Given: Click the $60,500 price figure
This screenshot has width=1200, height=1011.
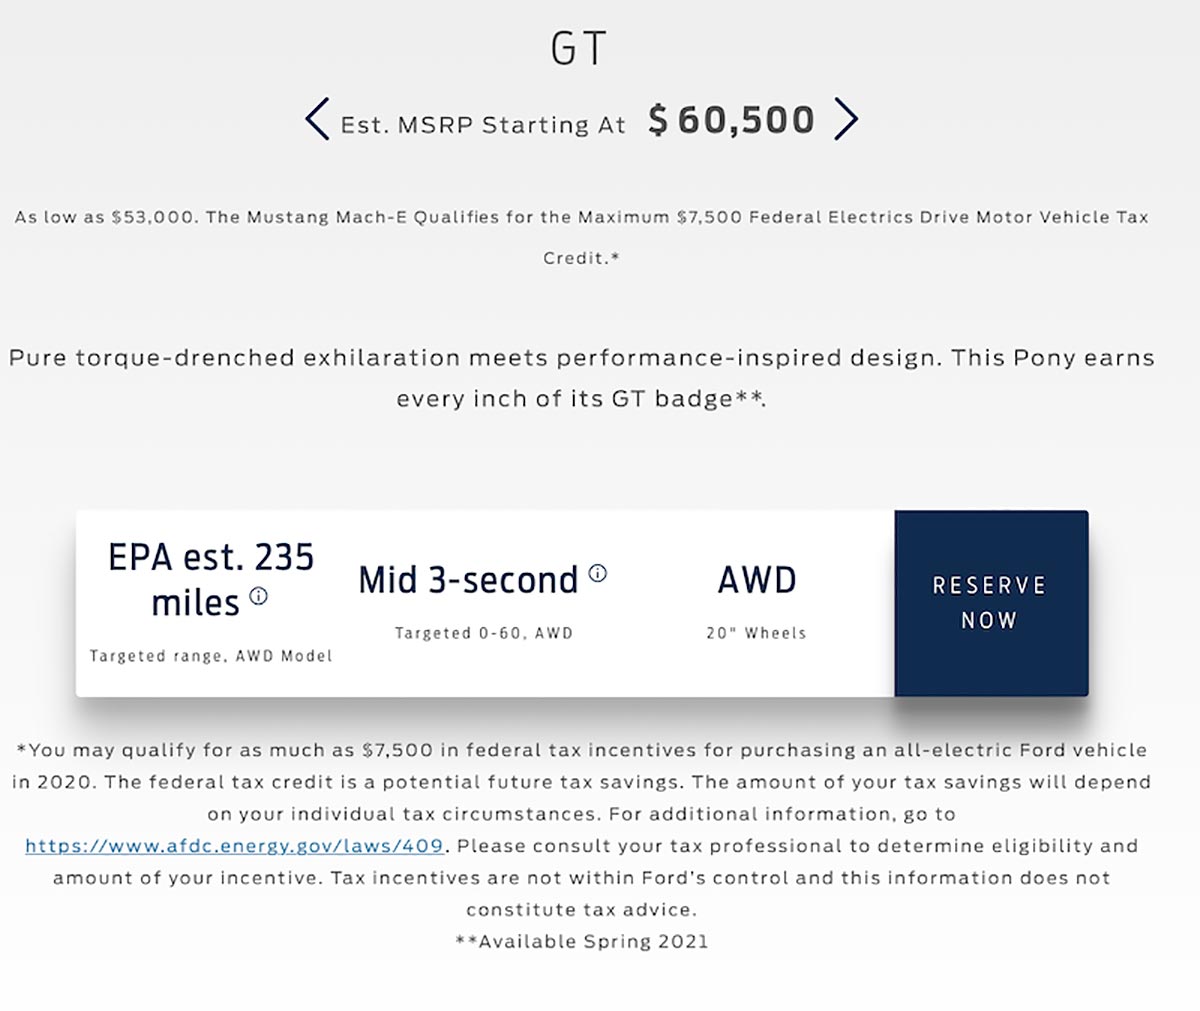Looking at the screenshot, I should tap(731, 120).
